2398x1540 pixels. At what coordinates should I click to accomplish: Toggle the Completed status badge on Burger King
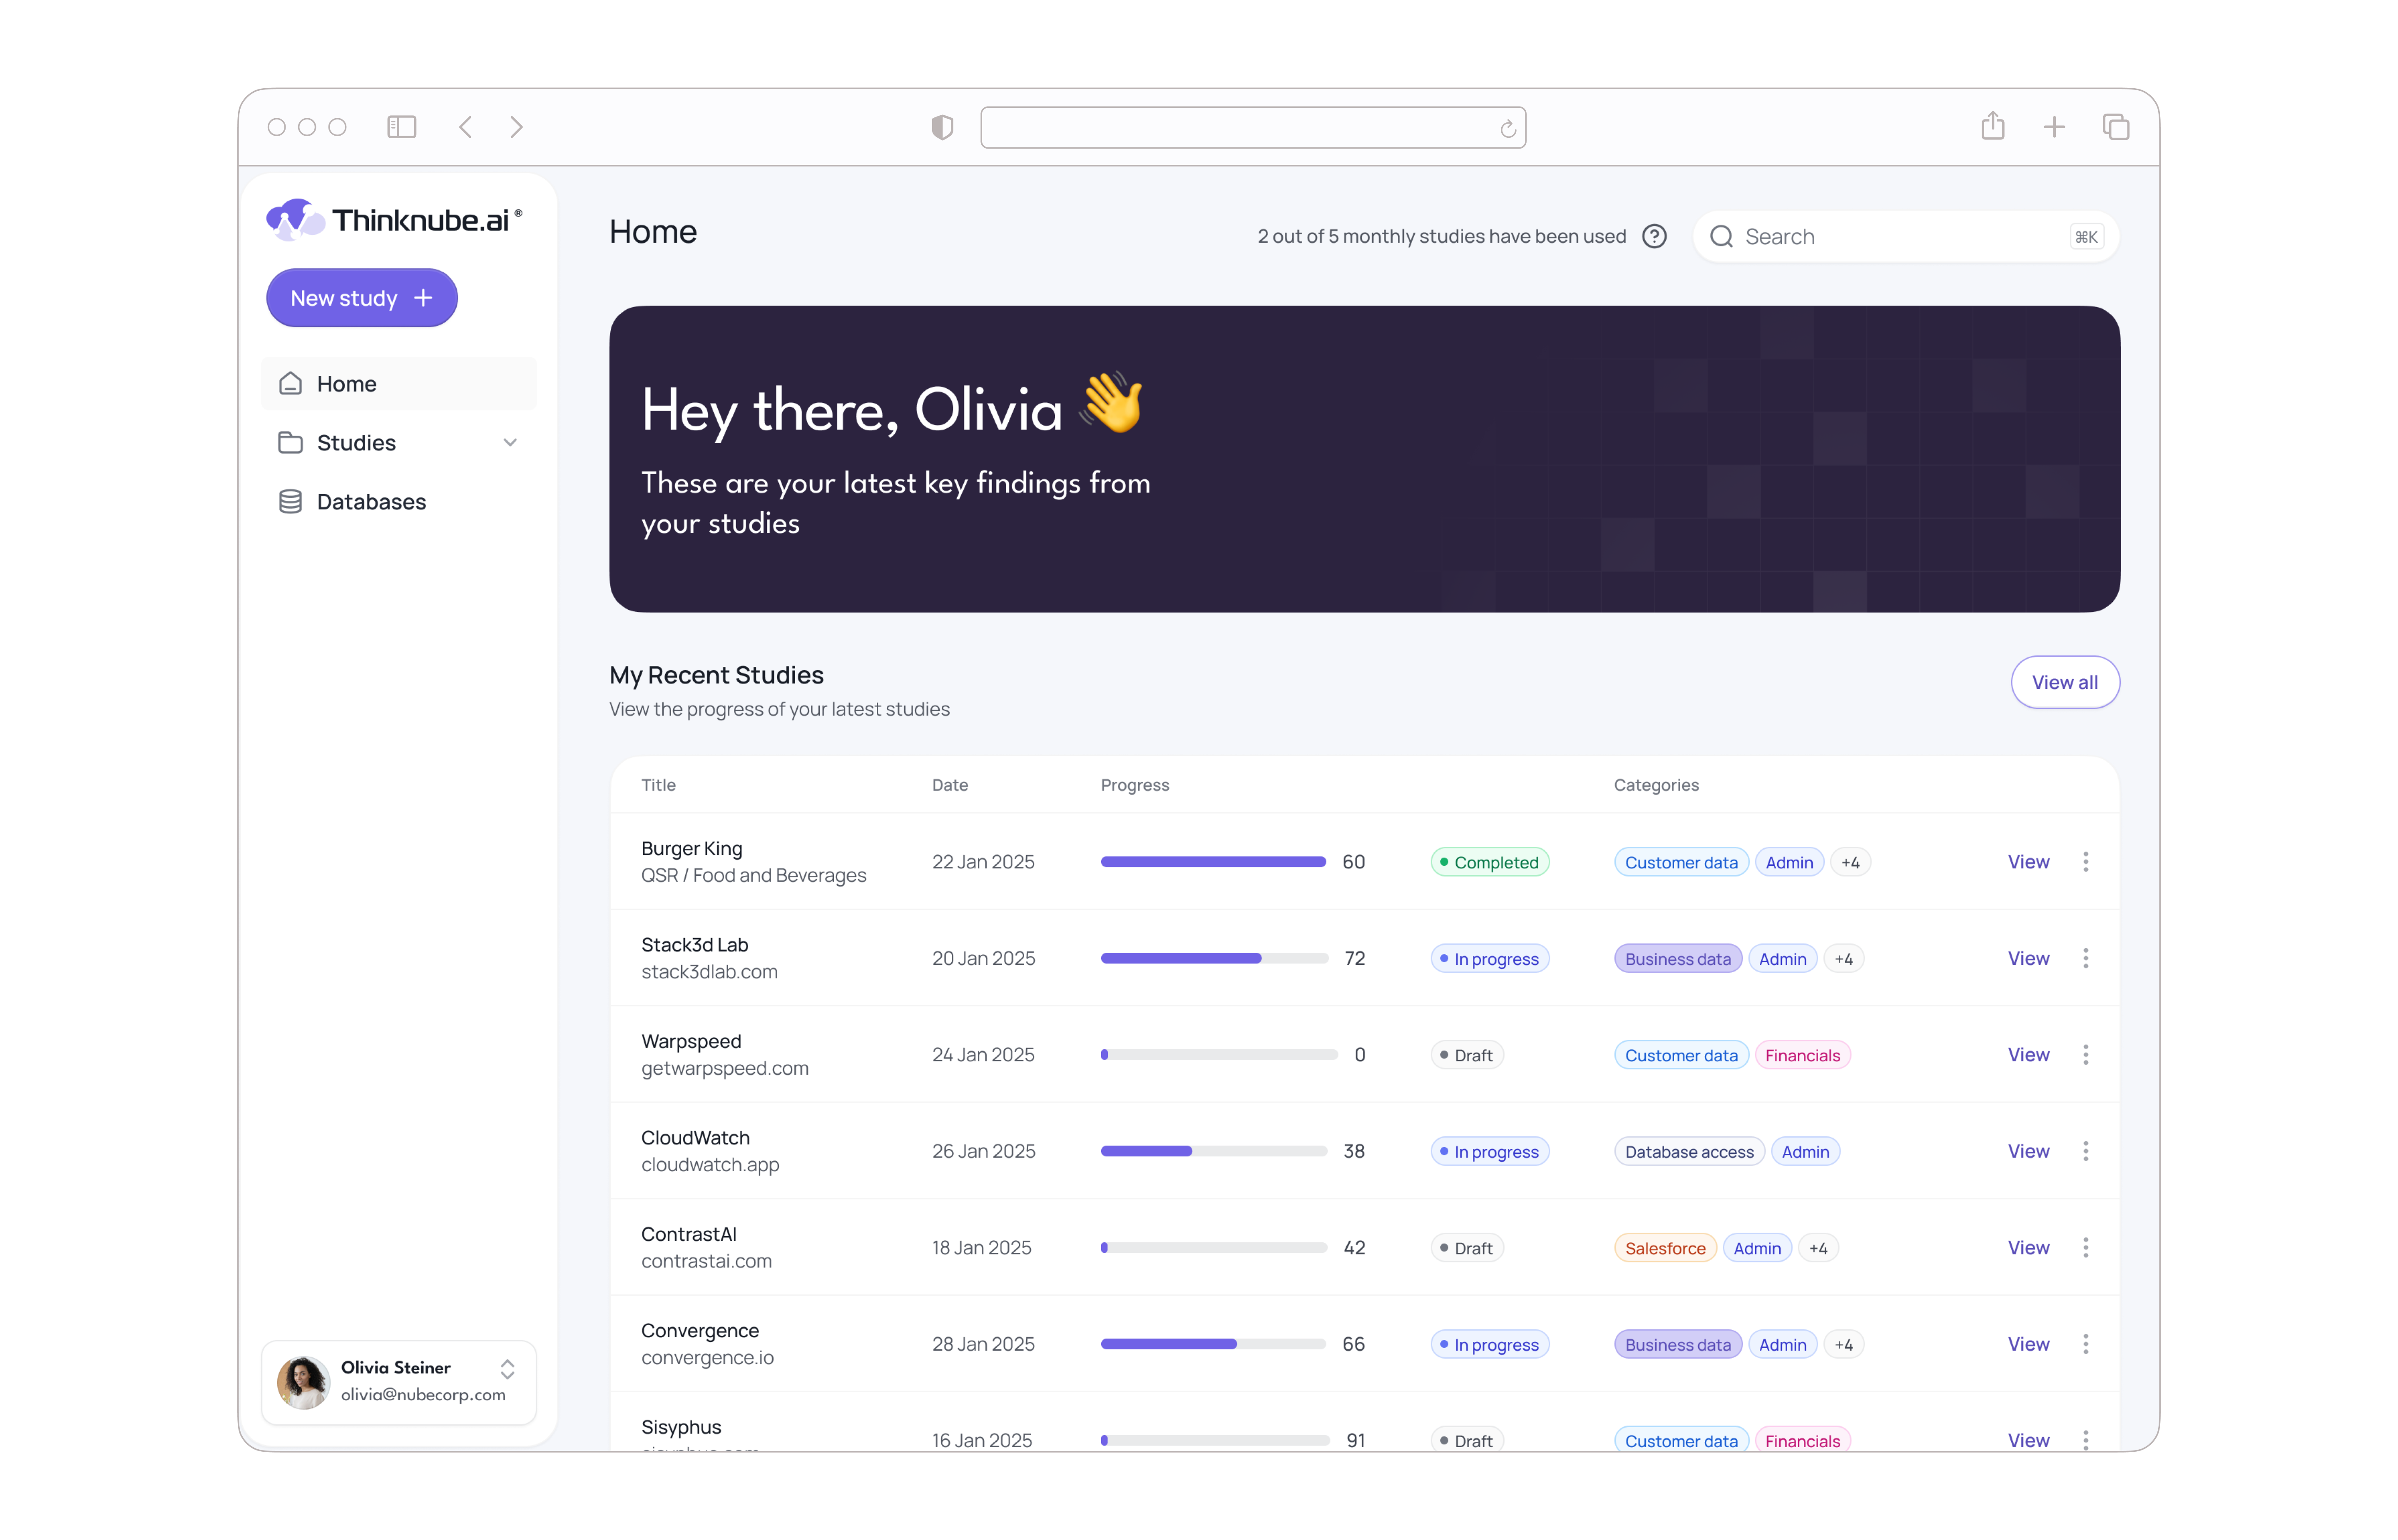tap(1489, 861)
